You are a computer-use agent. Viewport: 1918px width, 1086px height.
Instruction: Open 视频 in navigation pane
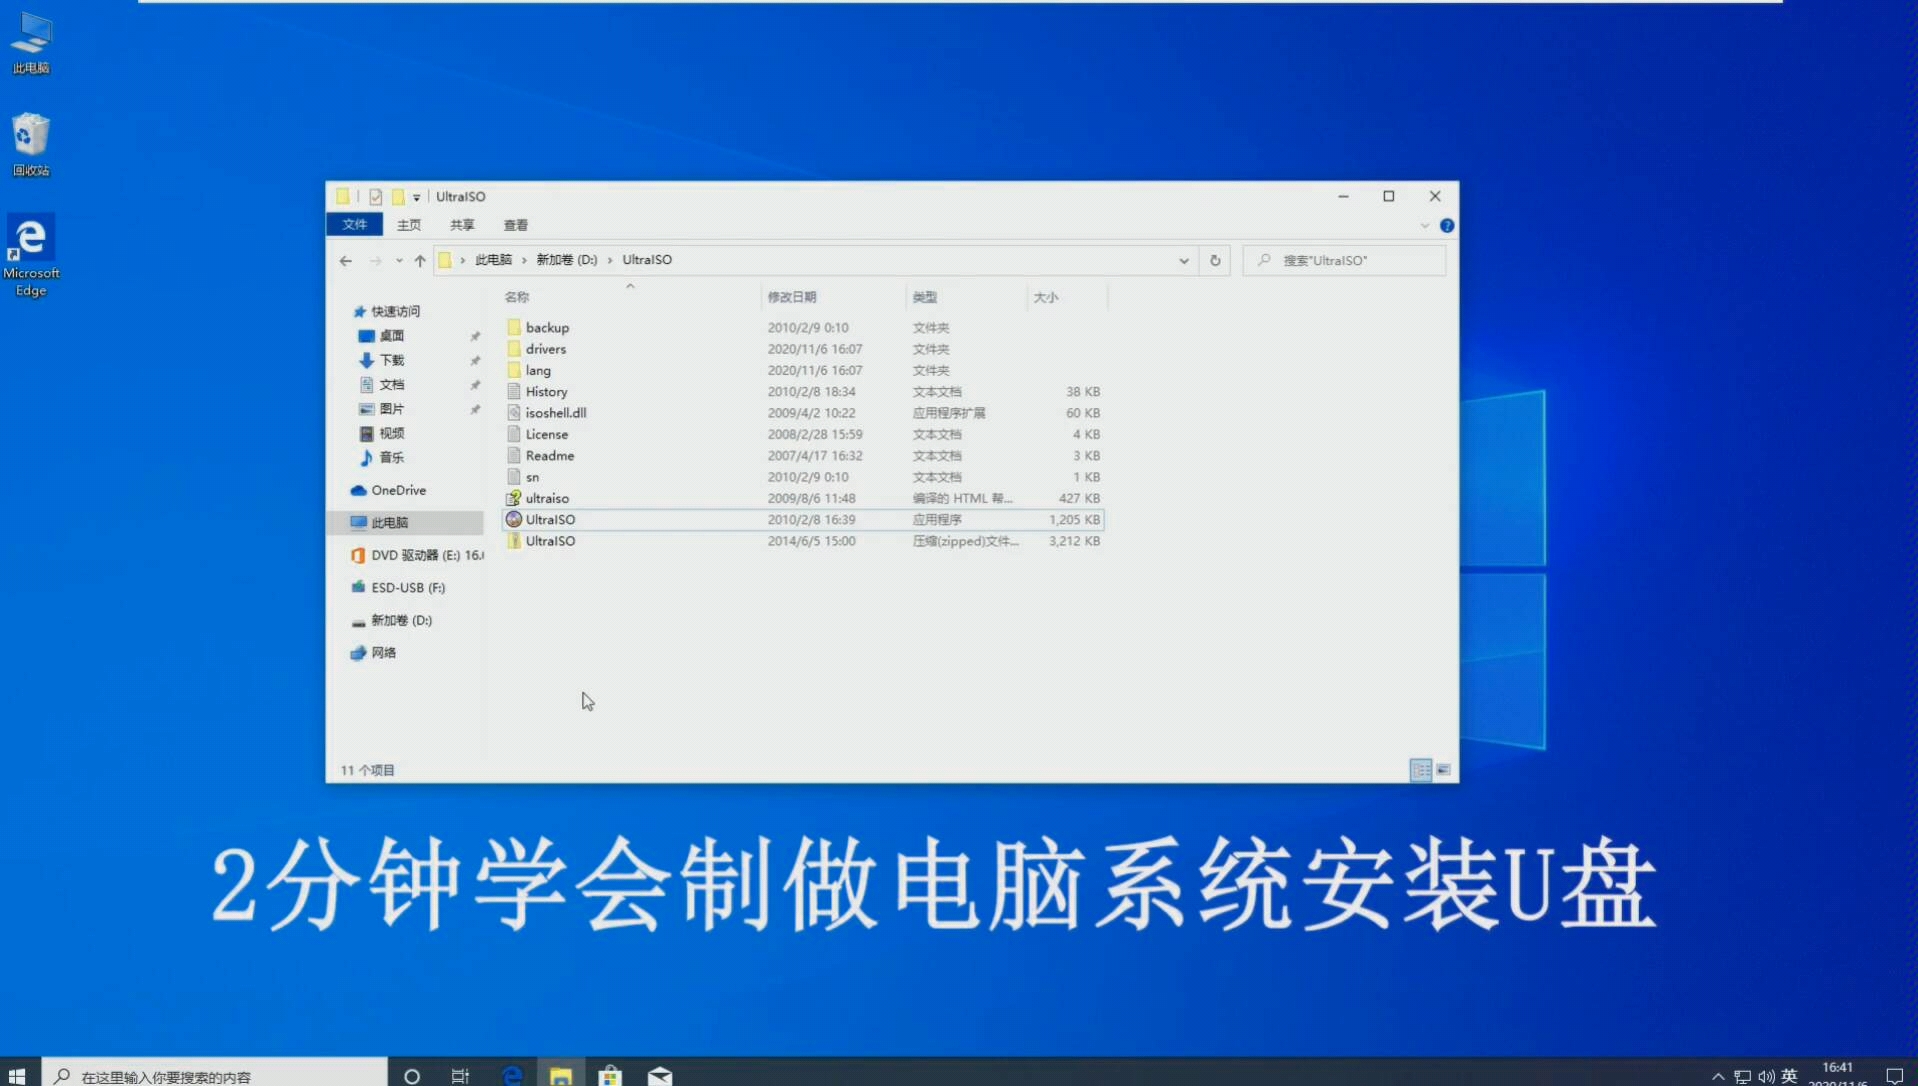click(x=391, y=434)
